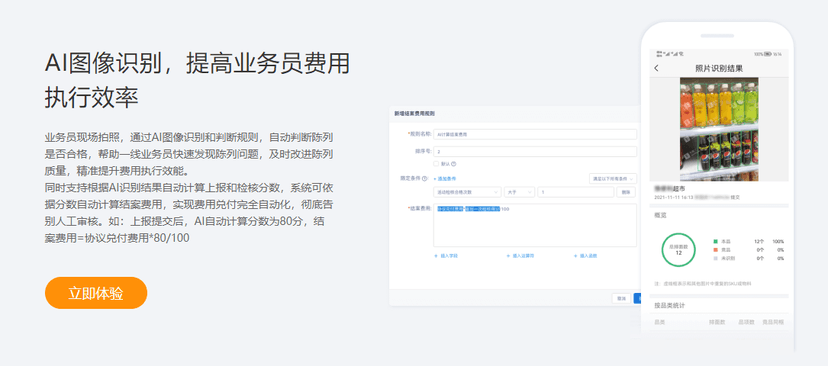This screenshot has height=366, width=828.
Task: Click the gray 未识别 legend swatch
Action: (716, 258)
